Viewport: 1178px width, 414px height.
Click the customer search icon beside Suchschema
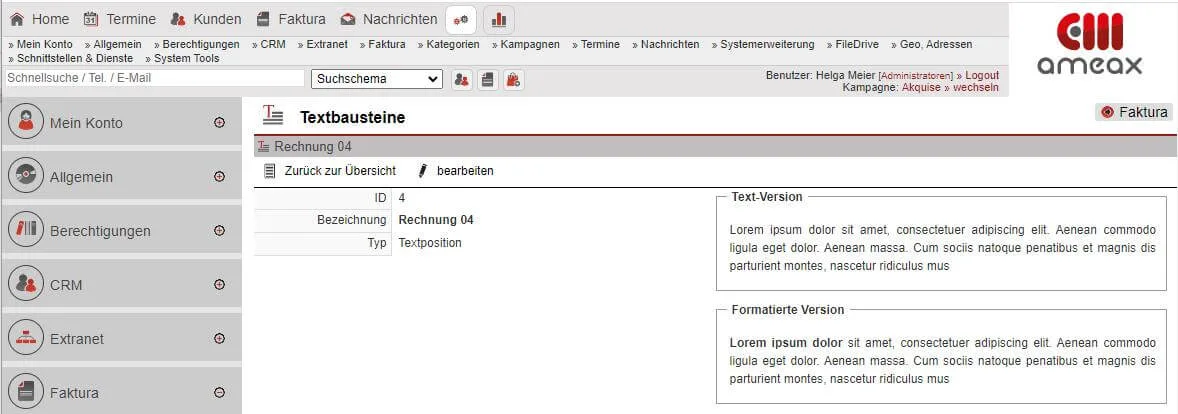pos(462,79)
